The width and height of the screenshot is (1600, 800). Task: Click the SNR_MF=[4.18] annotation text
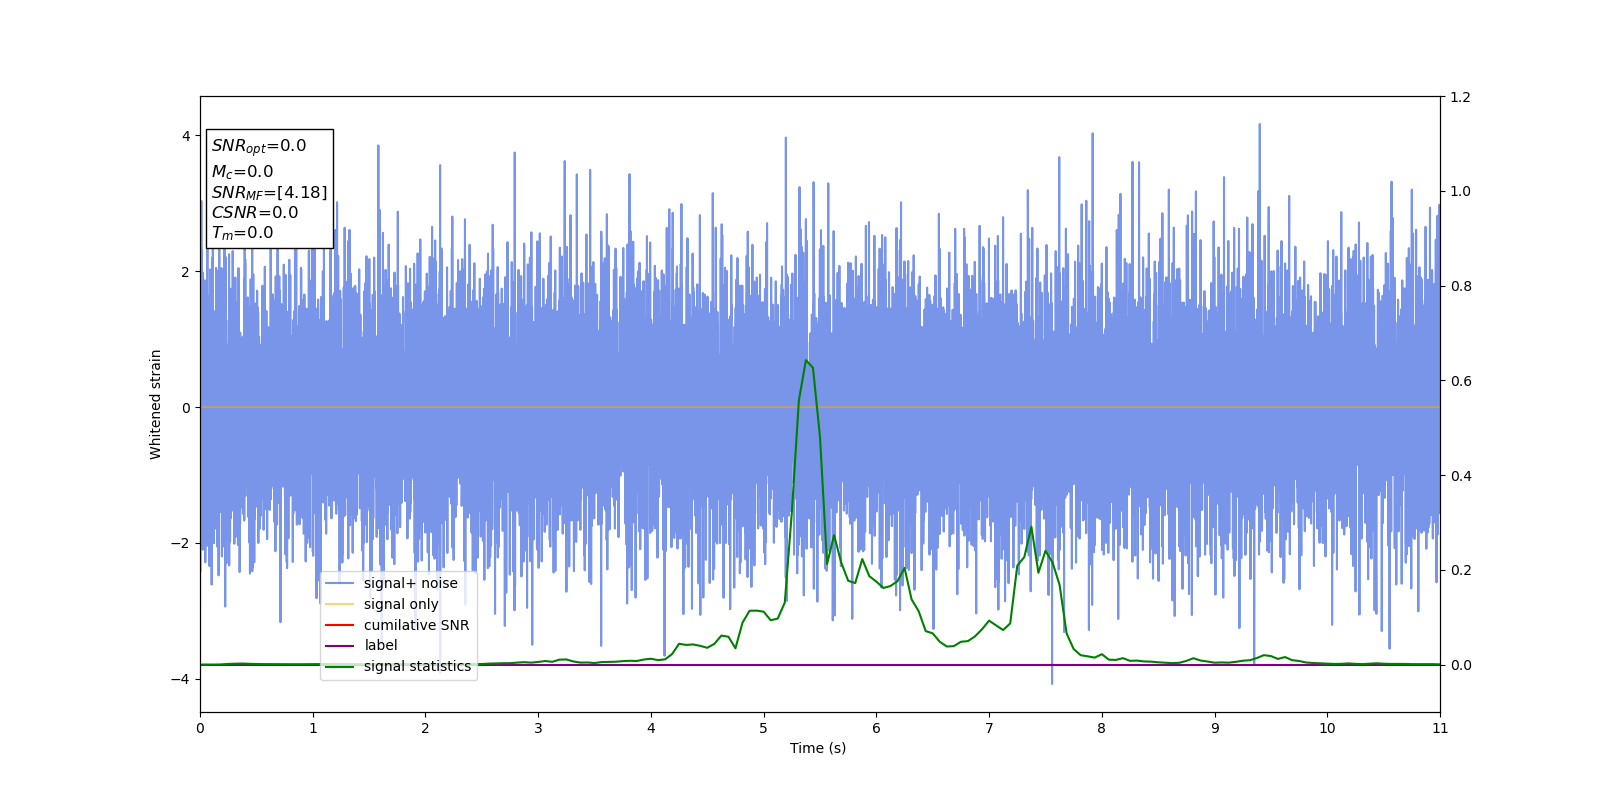point(269,192)
